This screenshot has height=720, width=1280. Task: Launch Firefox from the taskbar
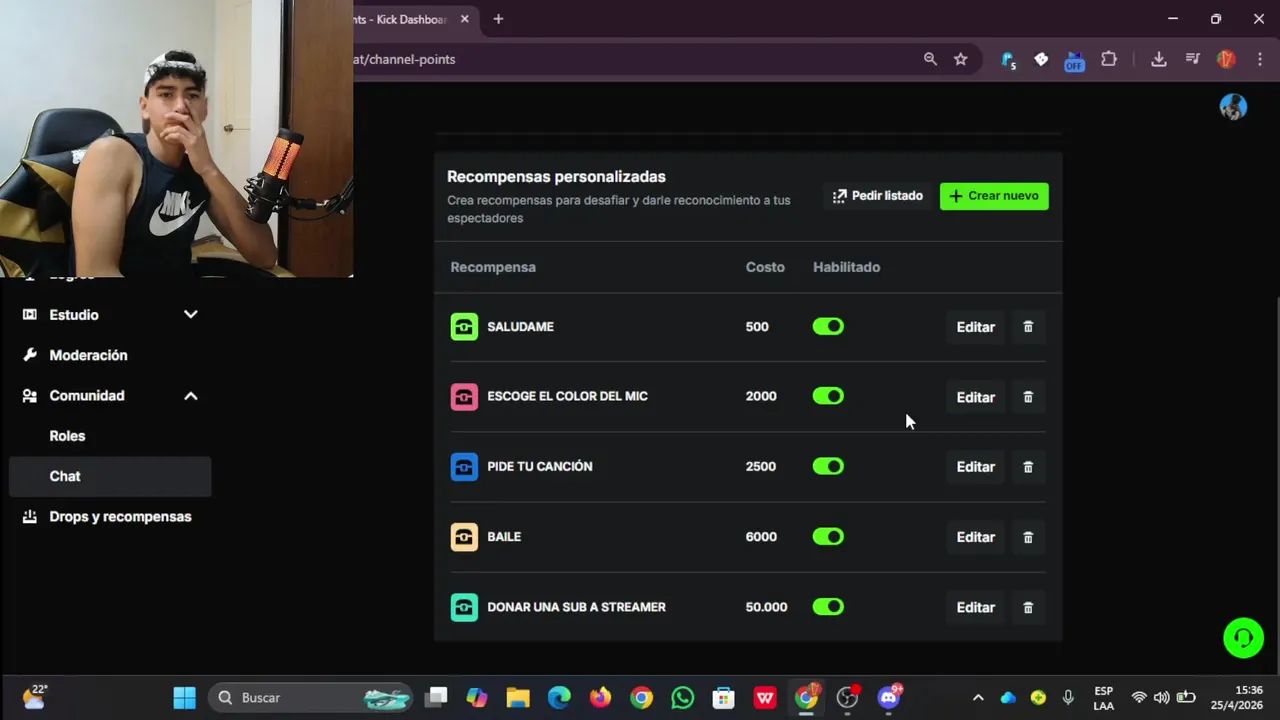coord(600,697)
